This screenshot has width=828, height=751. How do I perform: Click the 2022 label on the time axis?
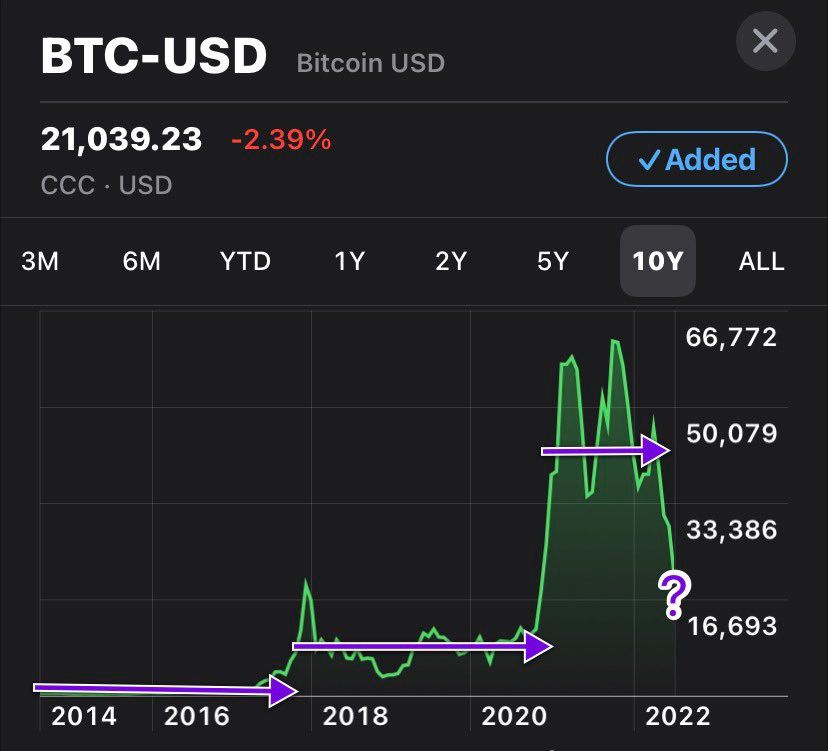[x=679, y=716]
